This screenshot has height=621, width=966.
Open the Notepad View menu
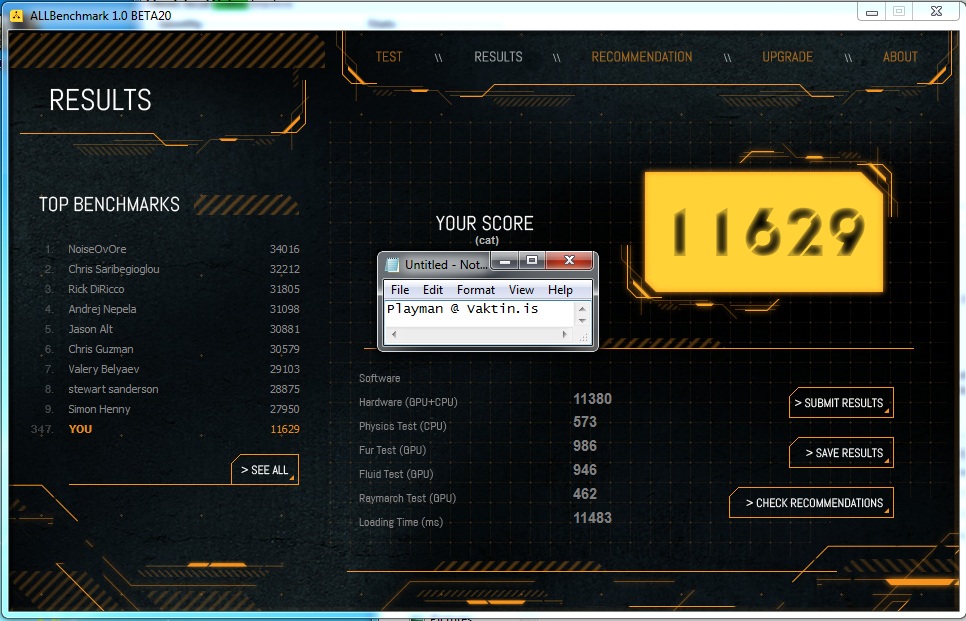(x=521, y=290)
